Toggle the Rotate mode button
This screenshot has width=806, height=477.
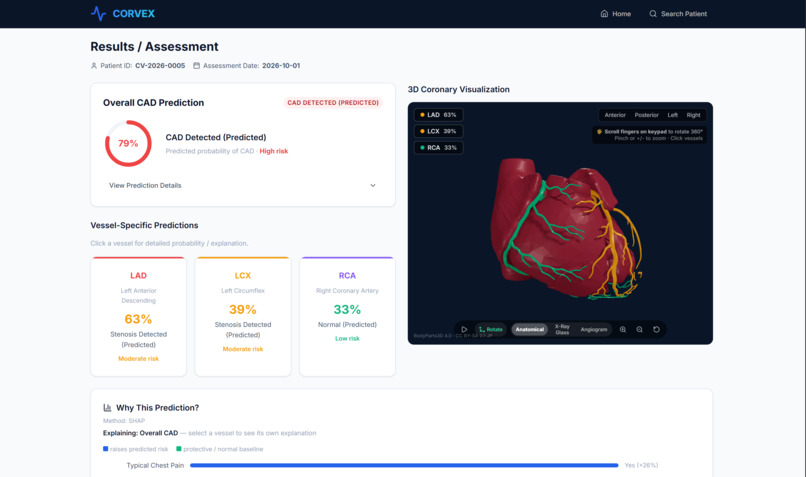click(490, 329)
